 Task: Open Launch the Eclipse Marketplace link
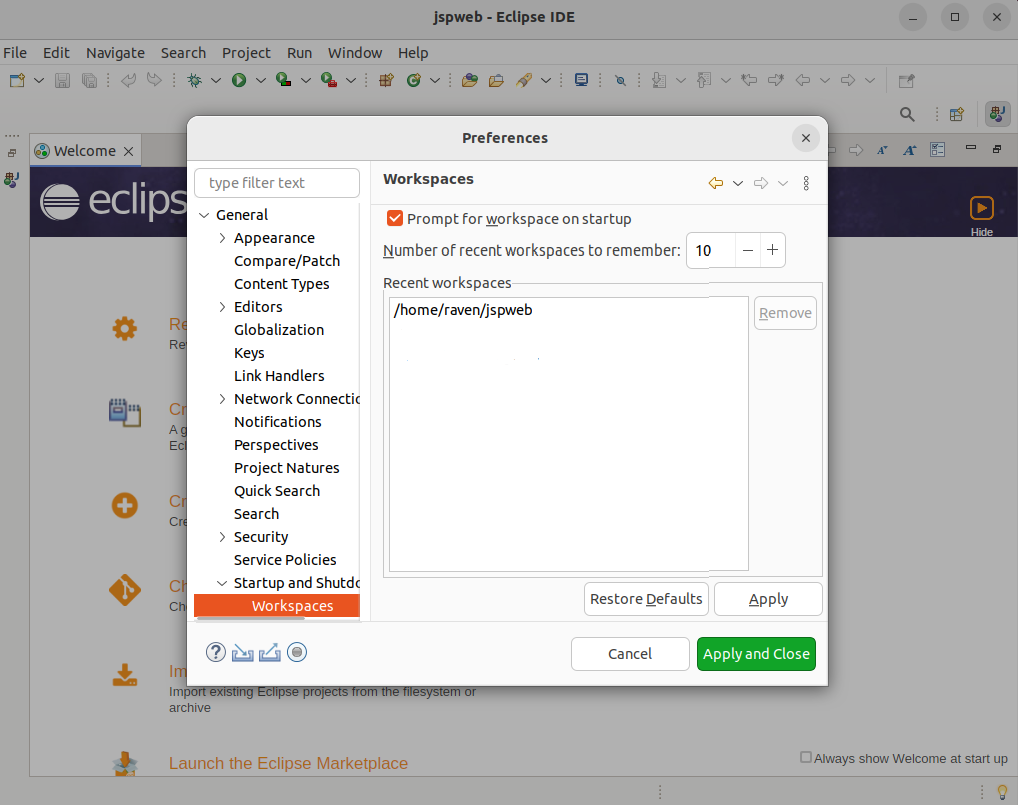[x=288, y=763]
